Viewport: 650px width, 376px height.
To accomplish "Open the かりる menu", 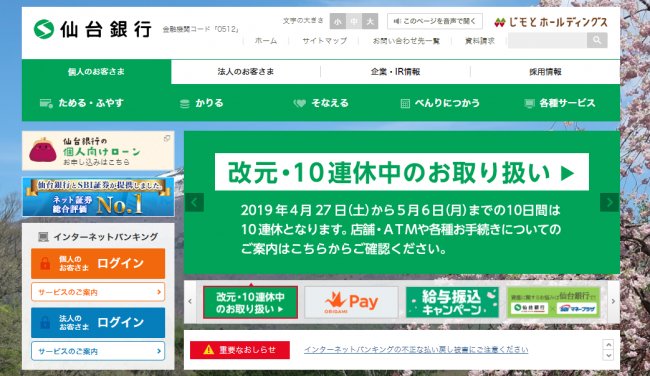I will point(201,103).
